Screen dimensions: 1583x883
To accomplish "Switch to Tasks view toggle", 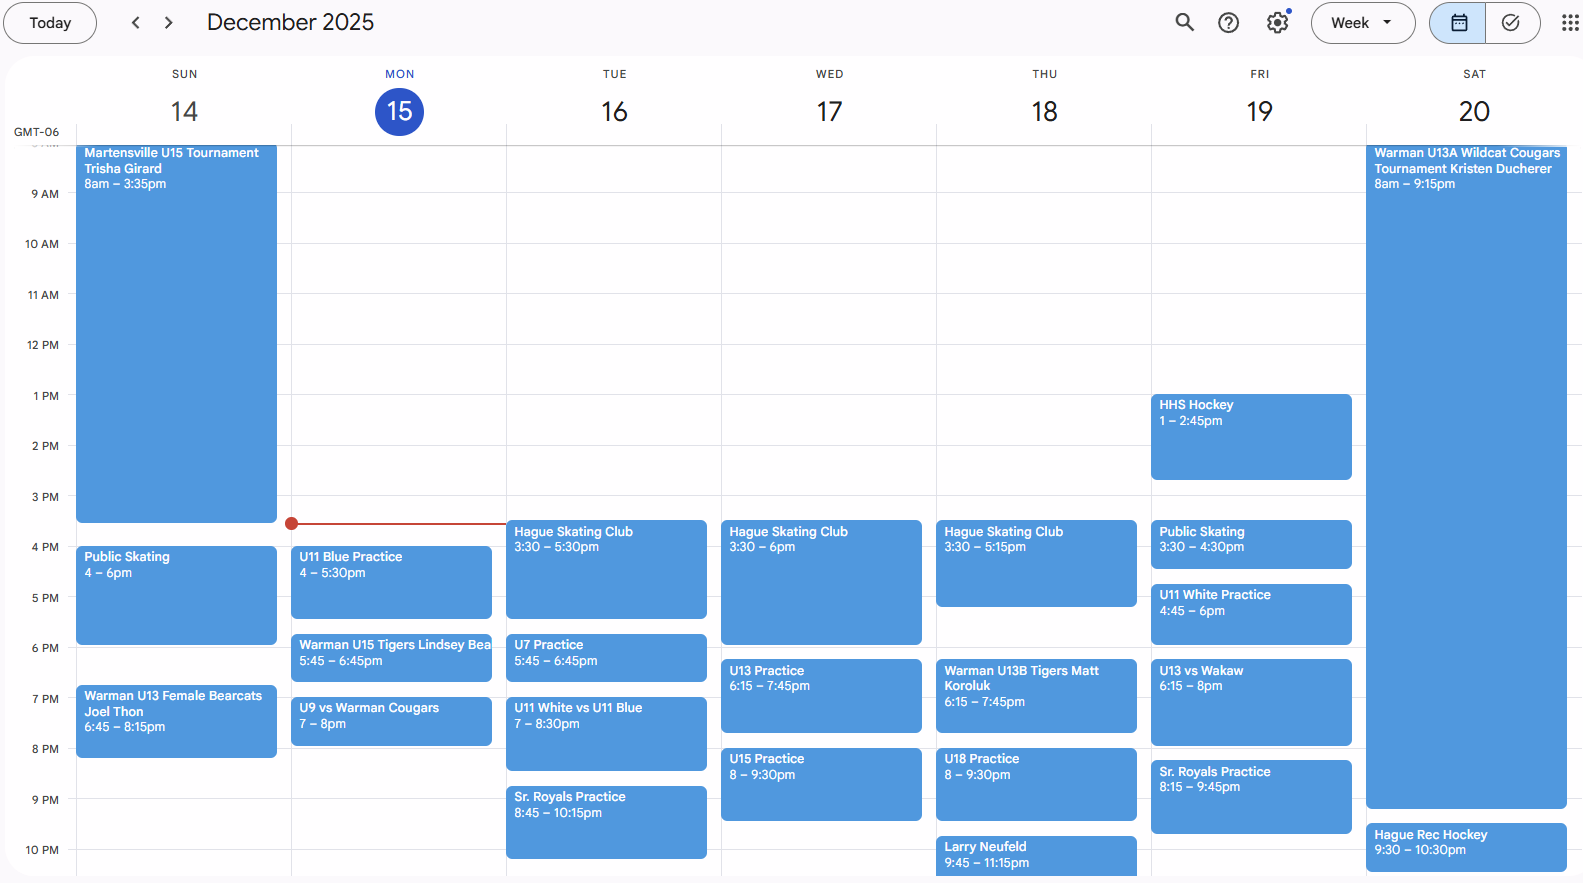I will coord(1511,23).
